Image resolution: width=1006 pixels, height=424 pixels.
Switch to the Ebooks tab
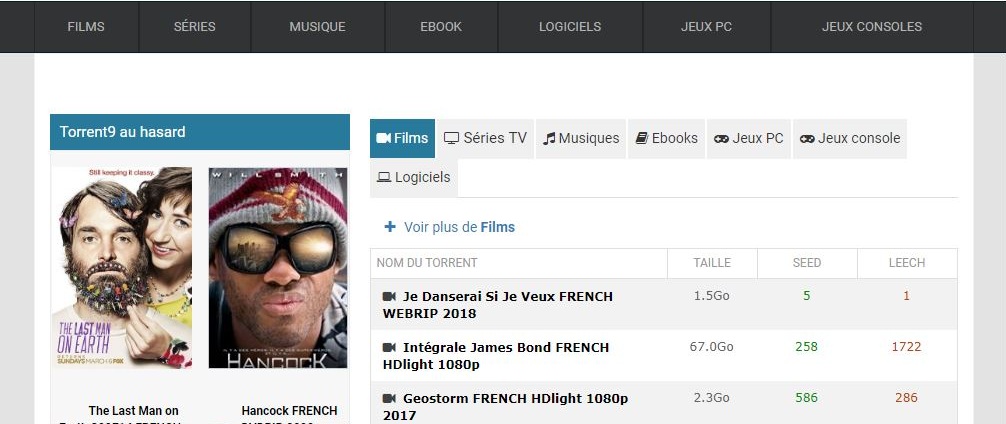coord(667,139)
